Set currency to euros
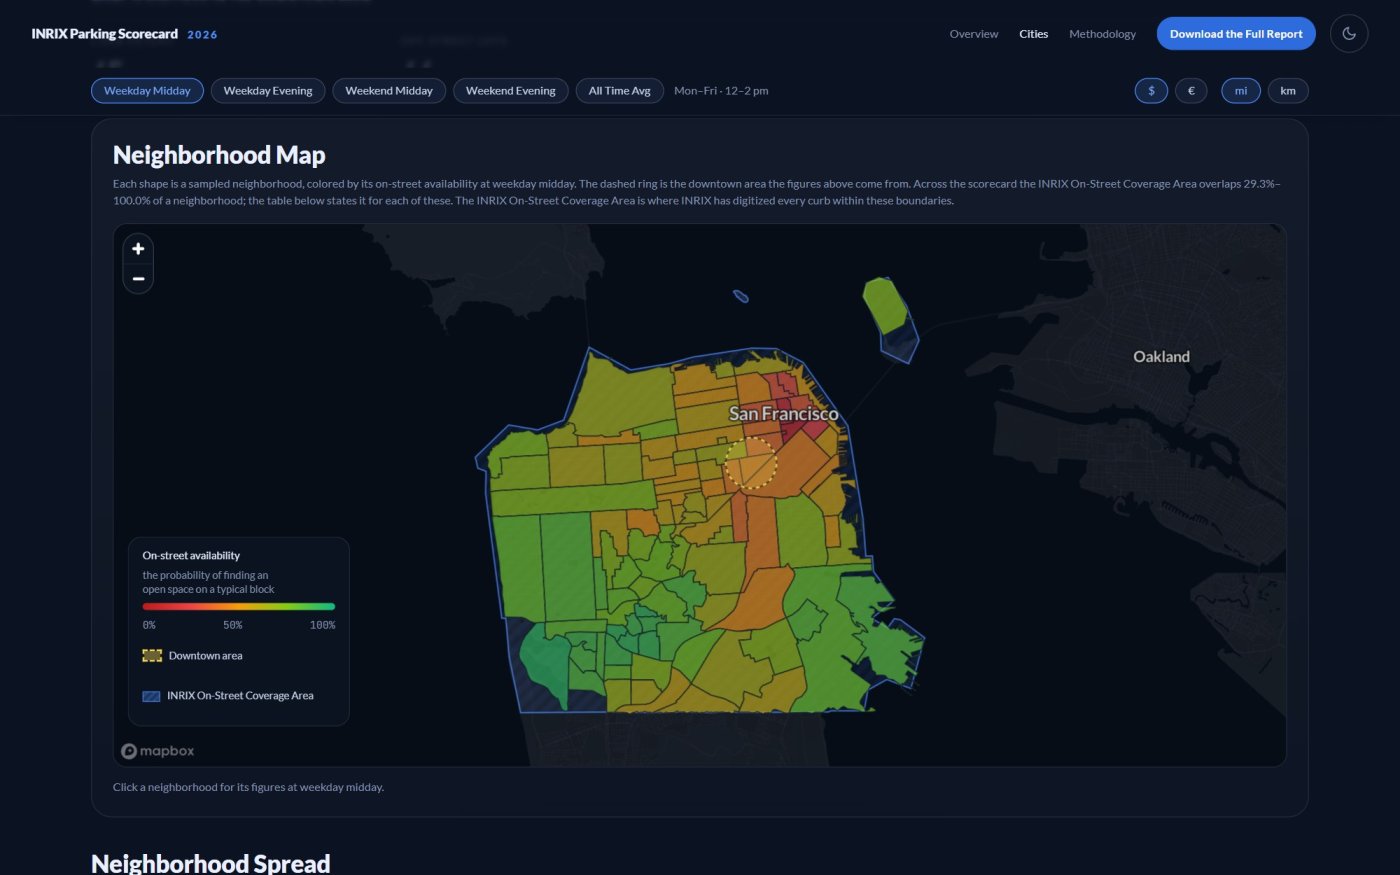The width and height of the screenshot is (1400, 875). tap(1191, 91)
